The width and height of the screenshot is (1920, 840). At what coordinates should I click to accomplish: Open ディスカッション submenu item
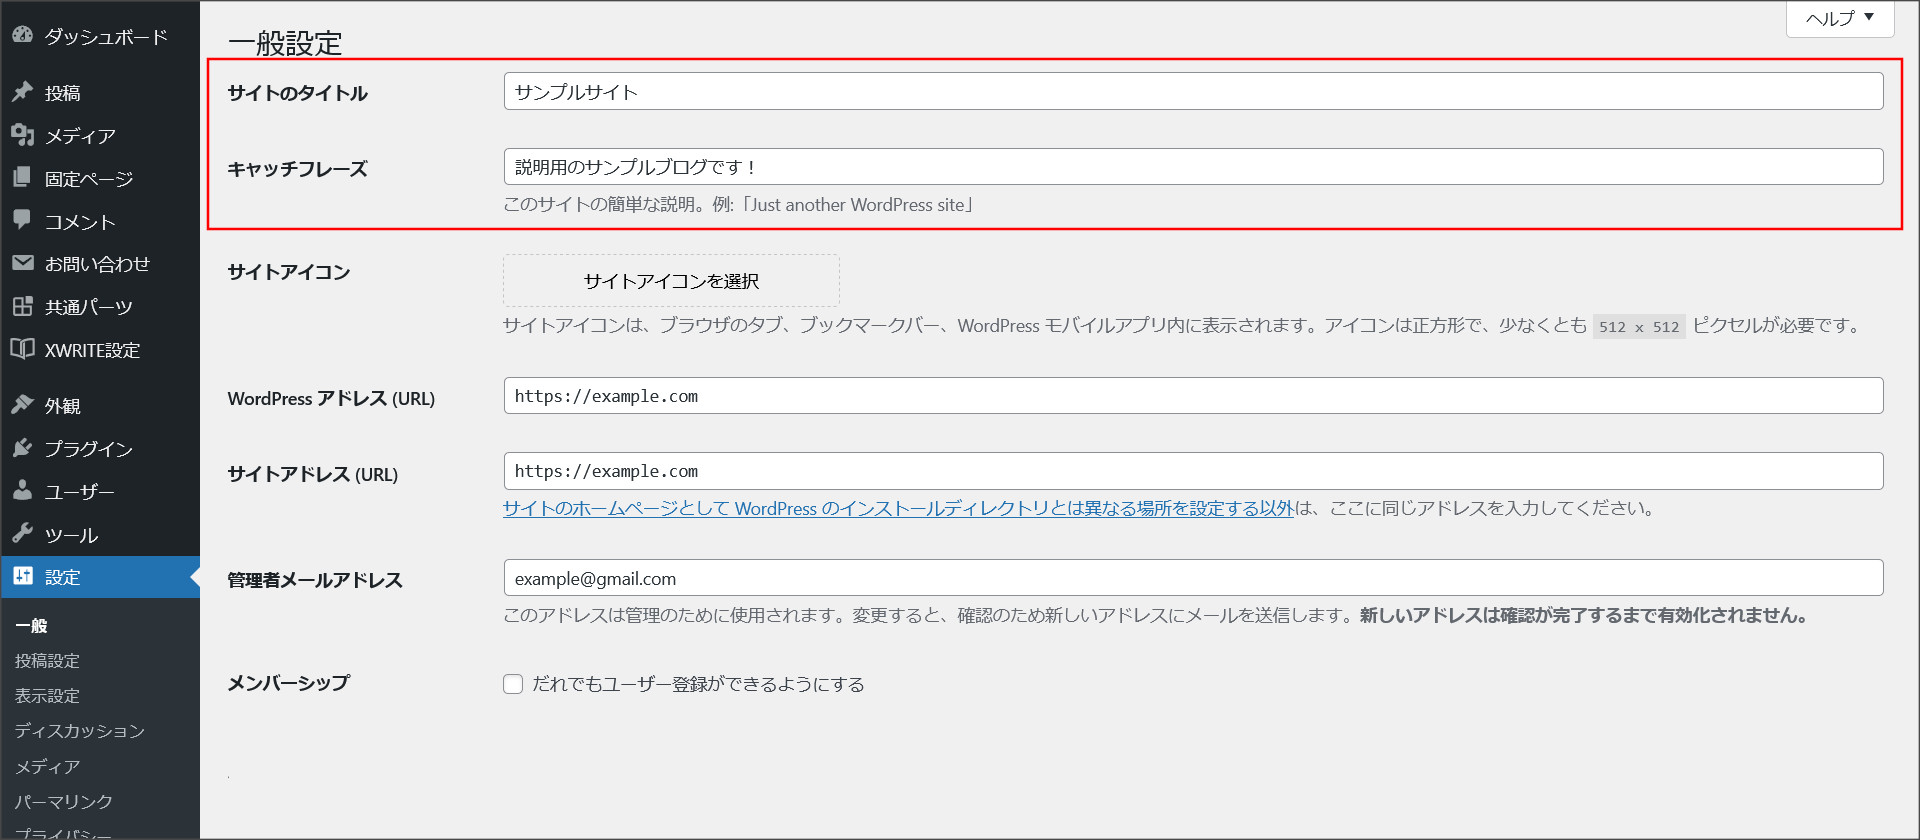[80, 731]
